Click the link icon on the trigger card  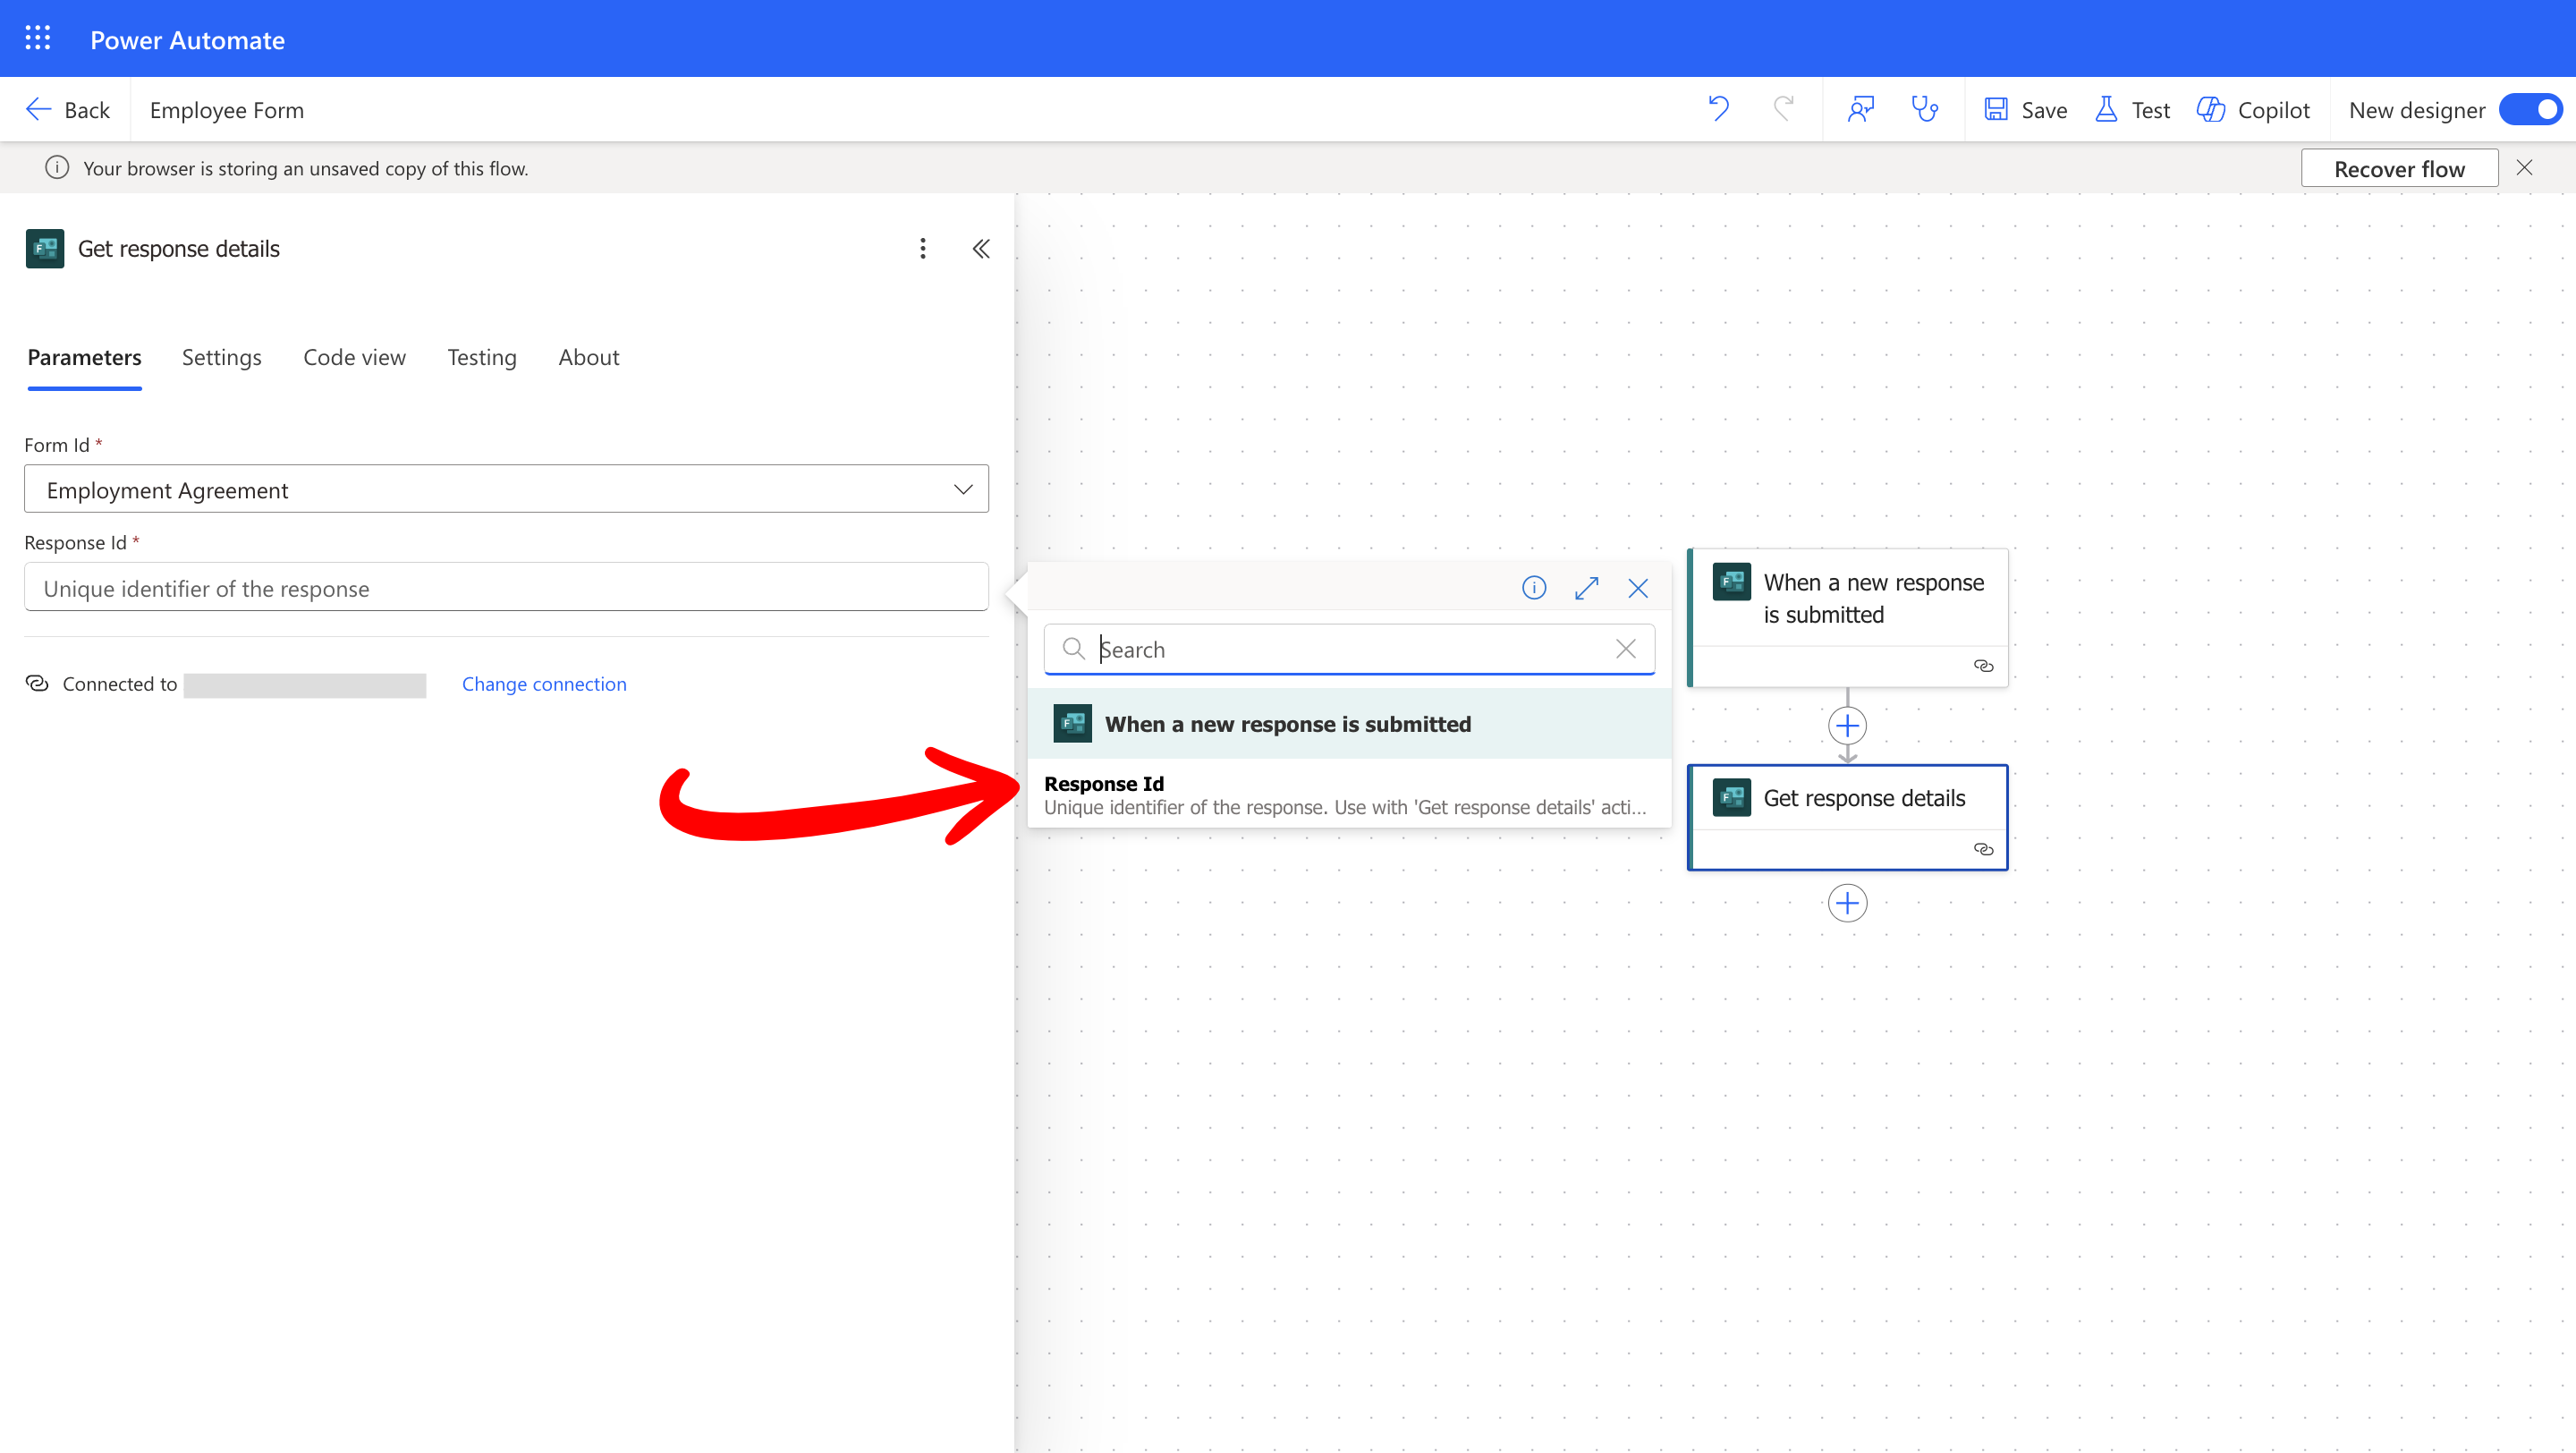(1983, 666)
